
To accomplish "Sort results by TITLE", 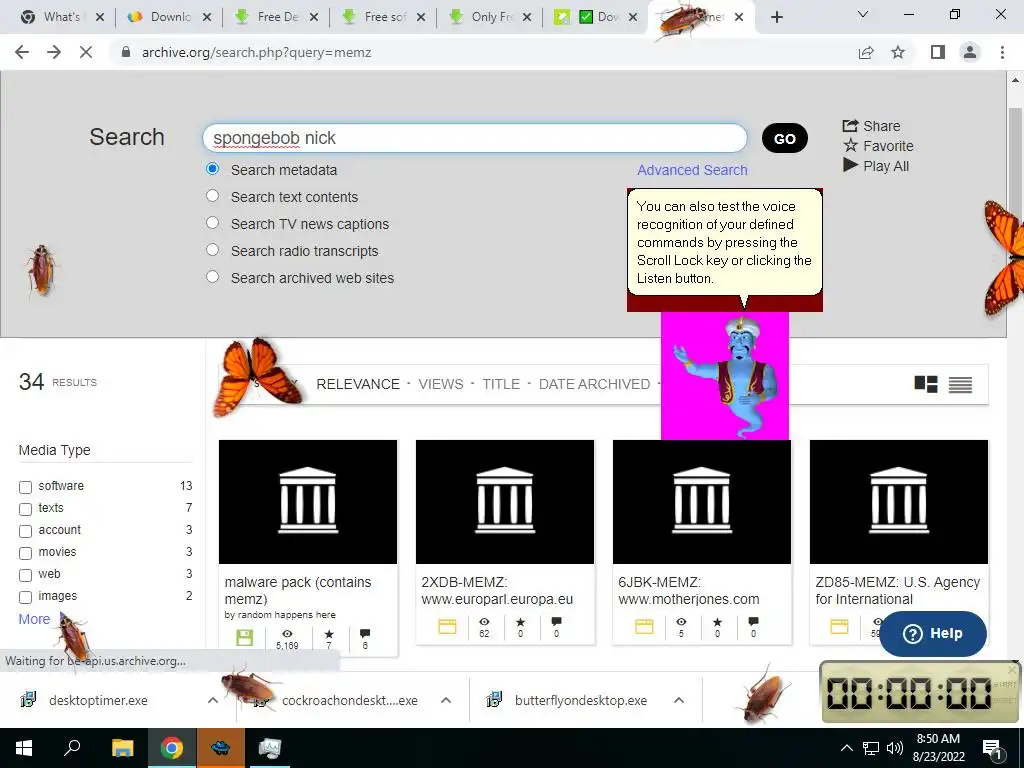I will (501, 384).
